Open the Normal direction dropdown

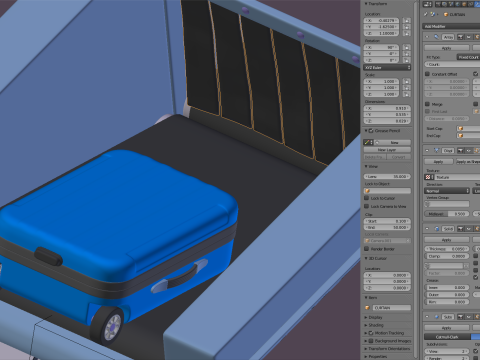[447, 191]
